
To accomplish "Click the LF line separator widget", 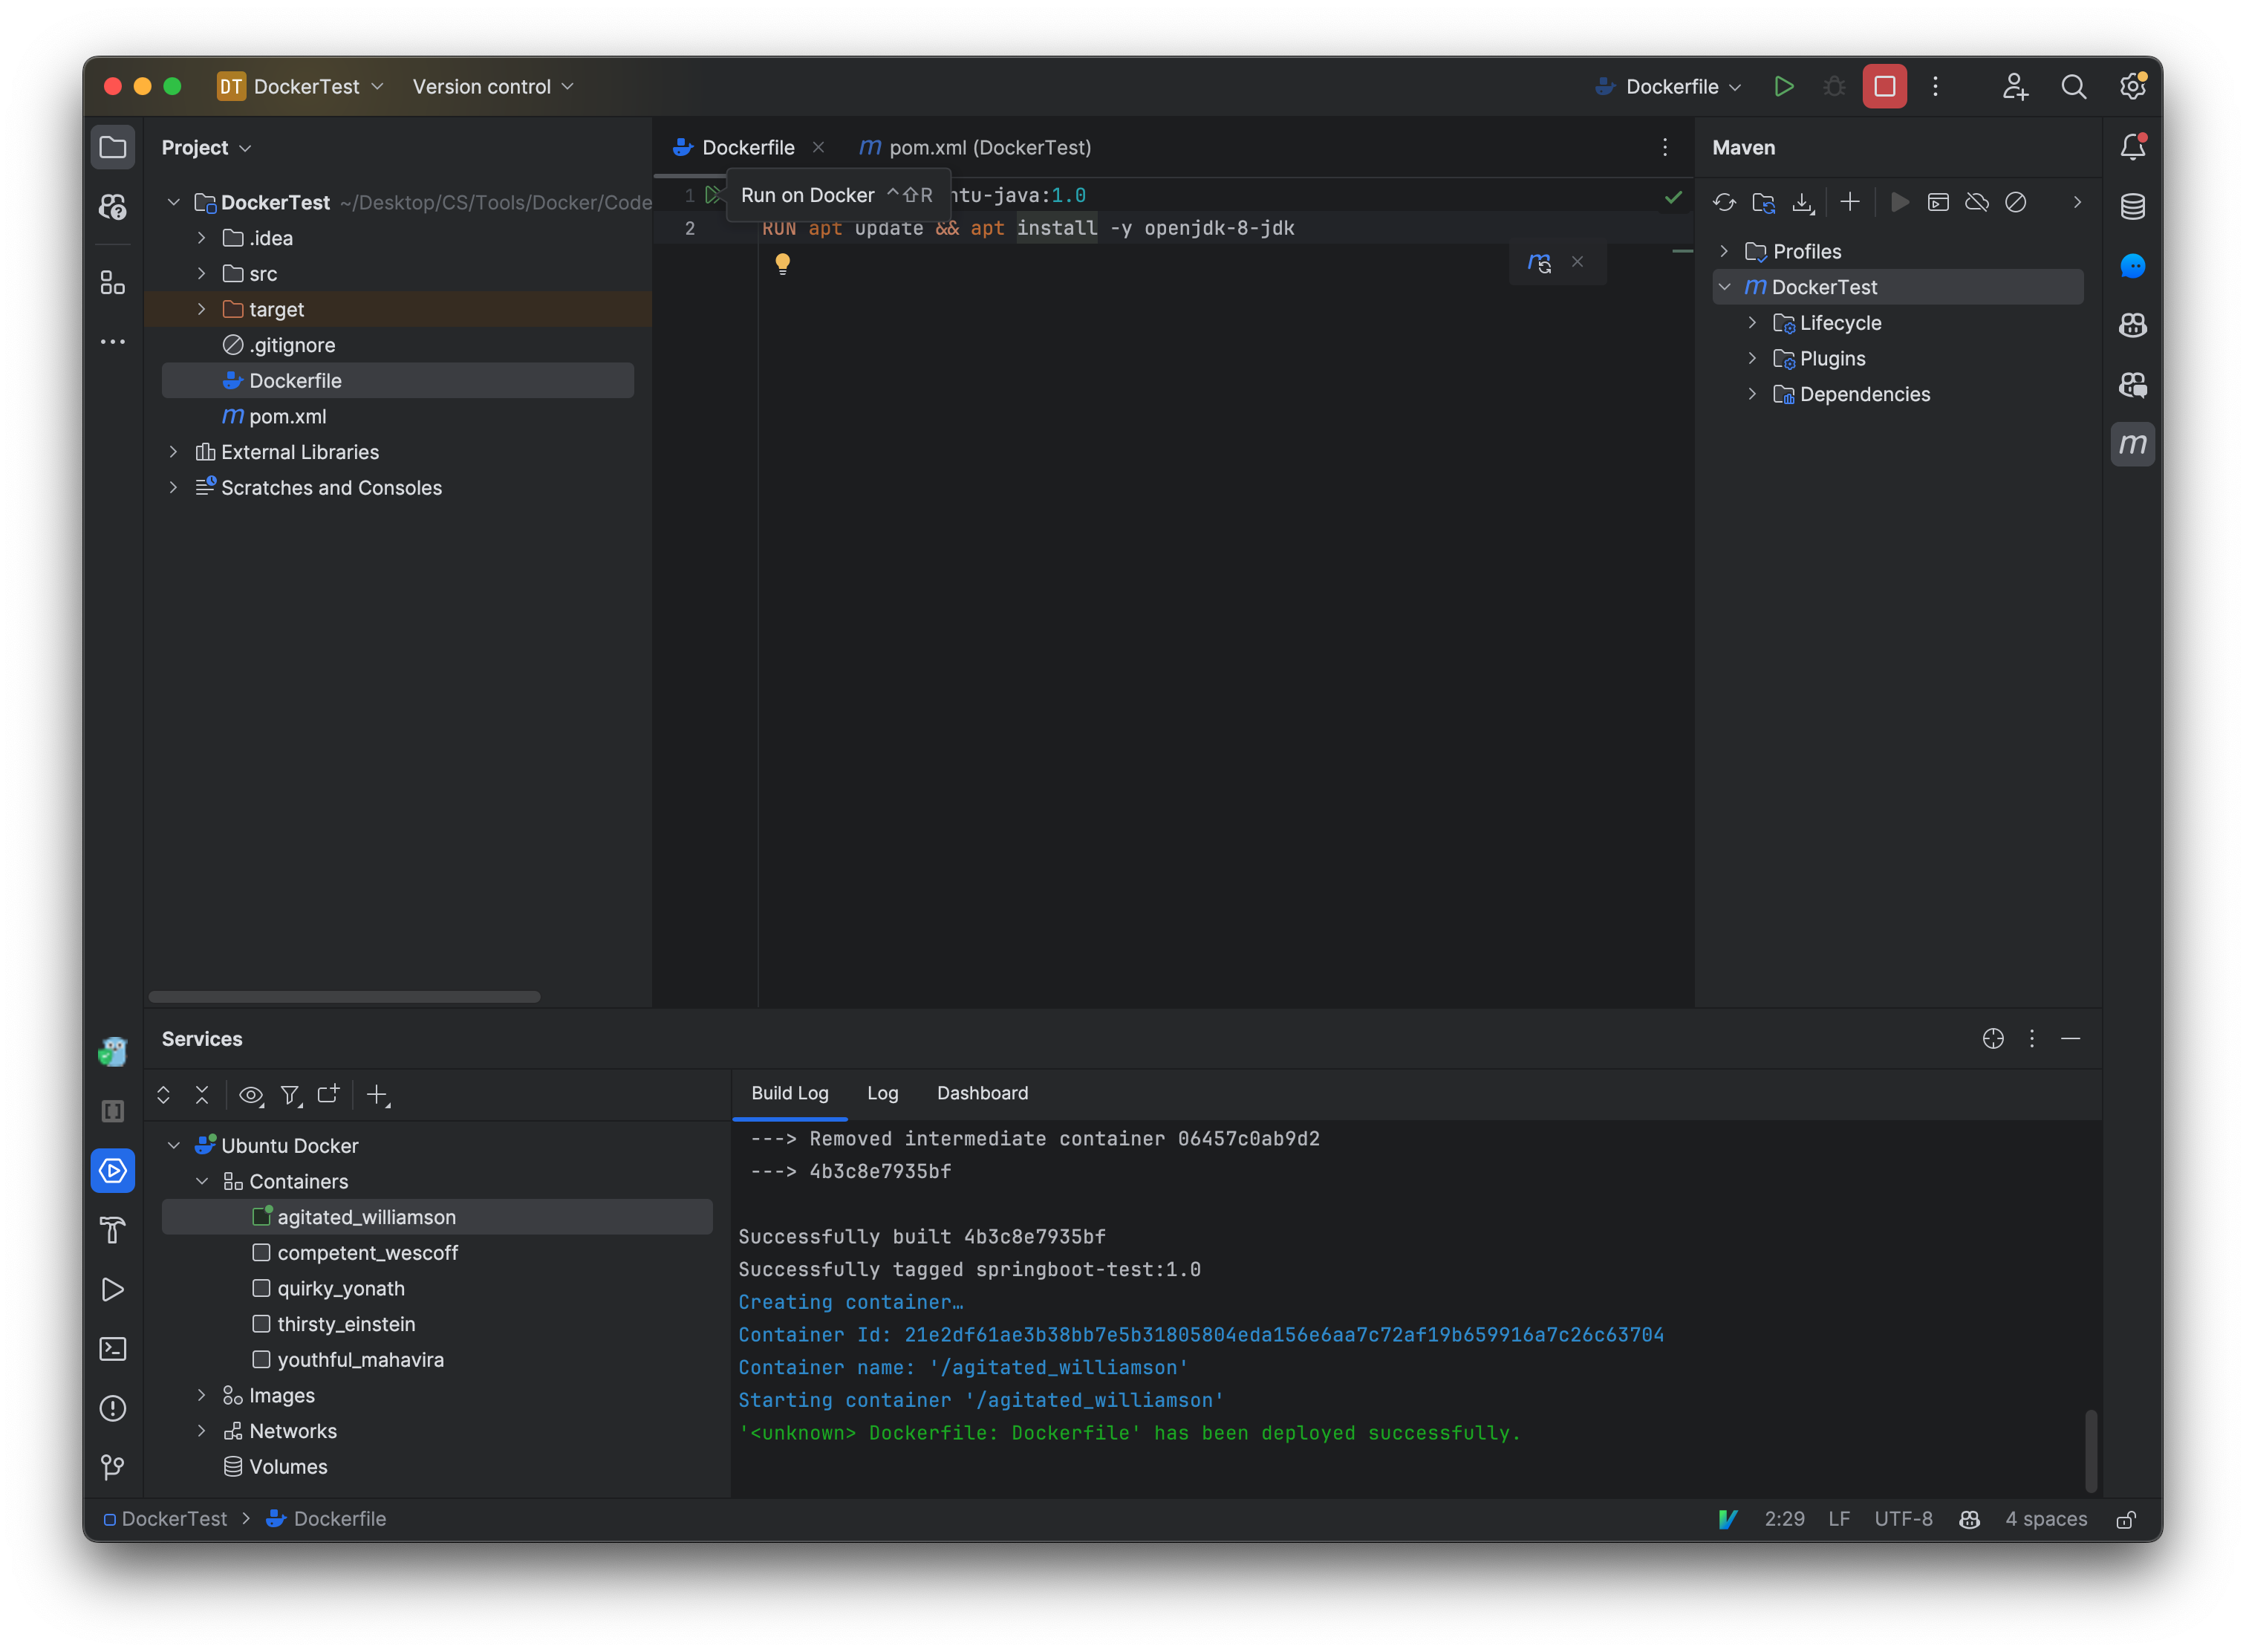I will click(1839, 1520).
